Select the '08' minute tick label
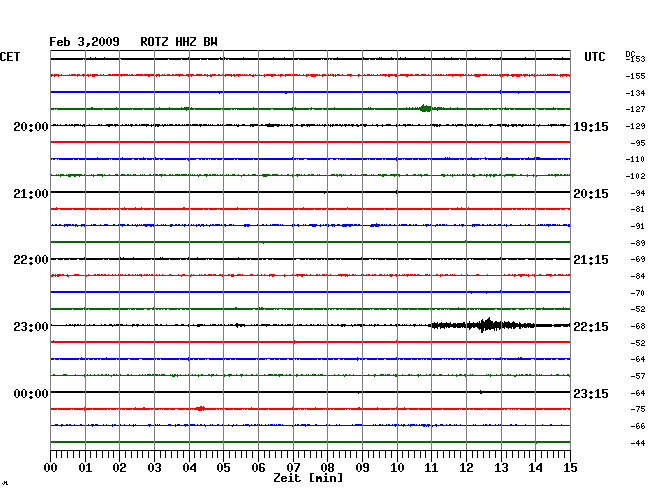This screenshot has width=650, height=494. coord(327,467)
